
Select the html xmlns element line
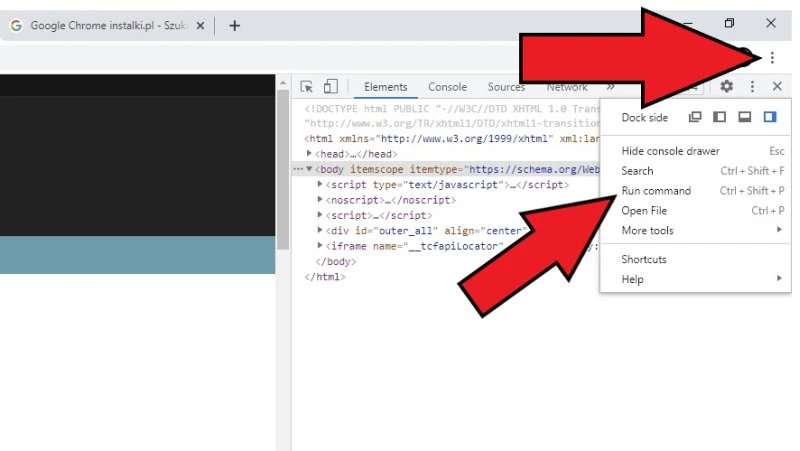click(451, 139)
